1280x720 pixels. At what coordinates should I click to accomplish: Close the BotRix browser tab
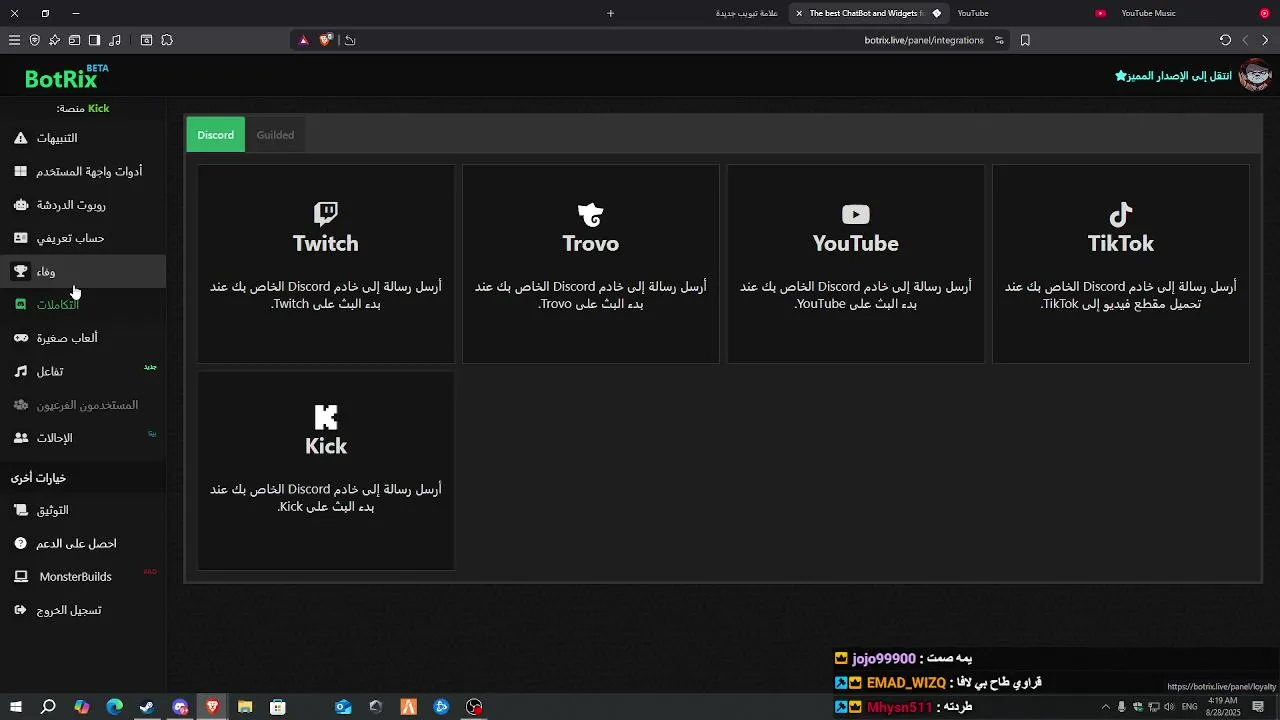point(799,13)
